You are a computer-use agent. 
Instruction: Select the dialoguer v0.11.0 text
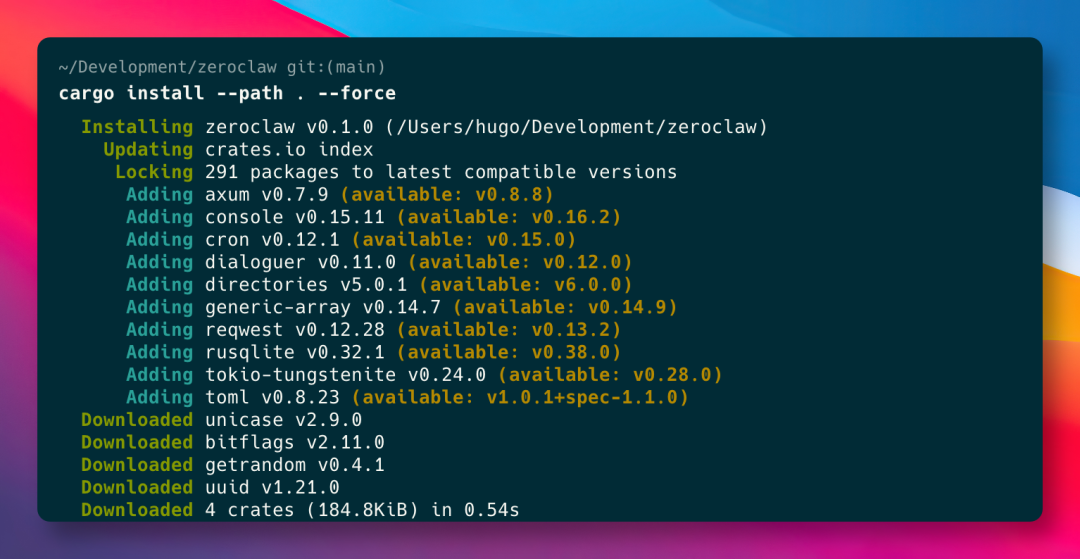pos(301,262)
